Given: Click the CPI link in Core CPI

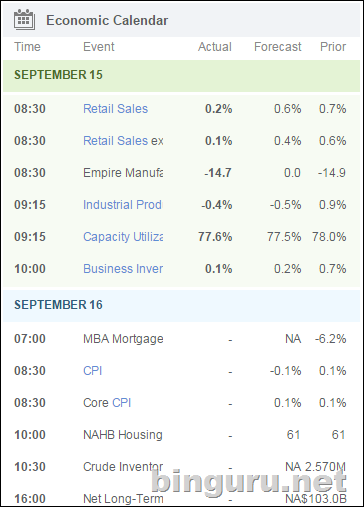Looking at the screenshot, I should coord(121,403).
